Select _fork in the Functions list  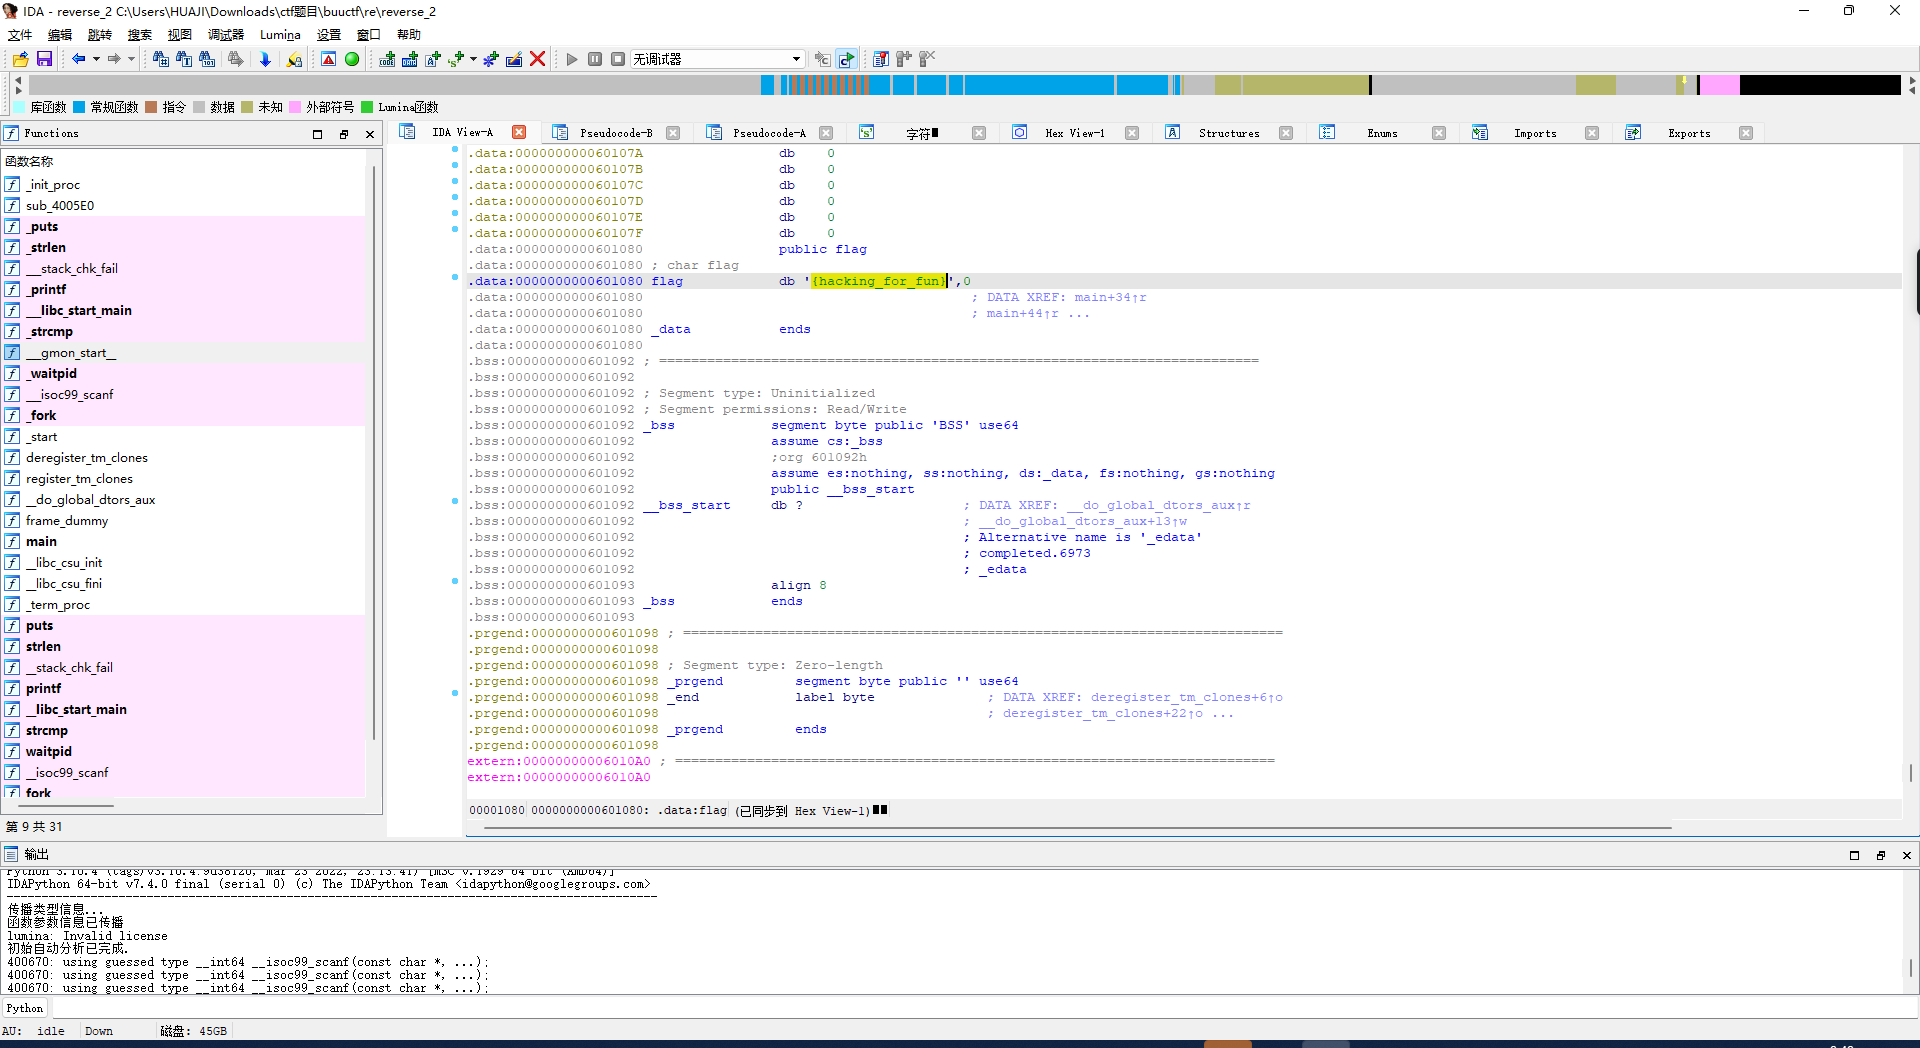tap(41, 415)
